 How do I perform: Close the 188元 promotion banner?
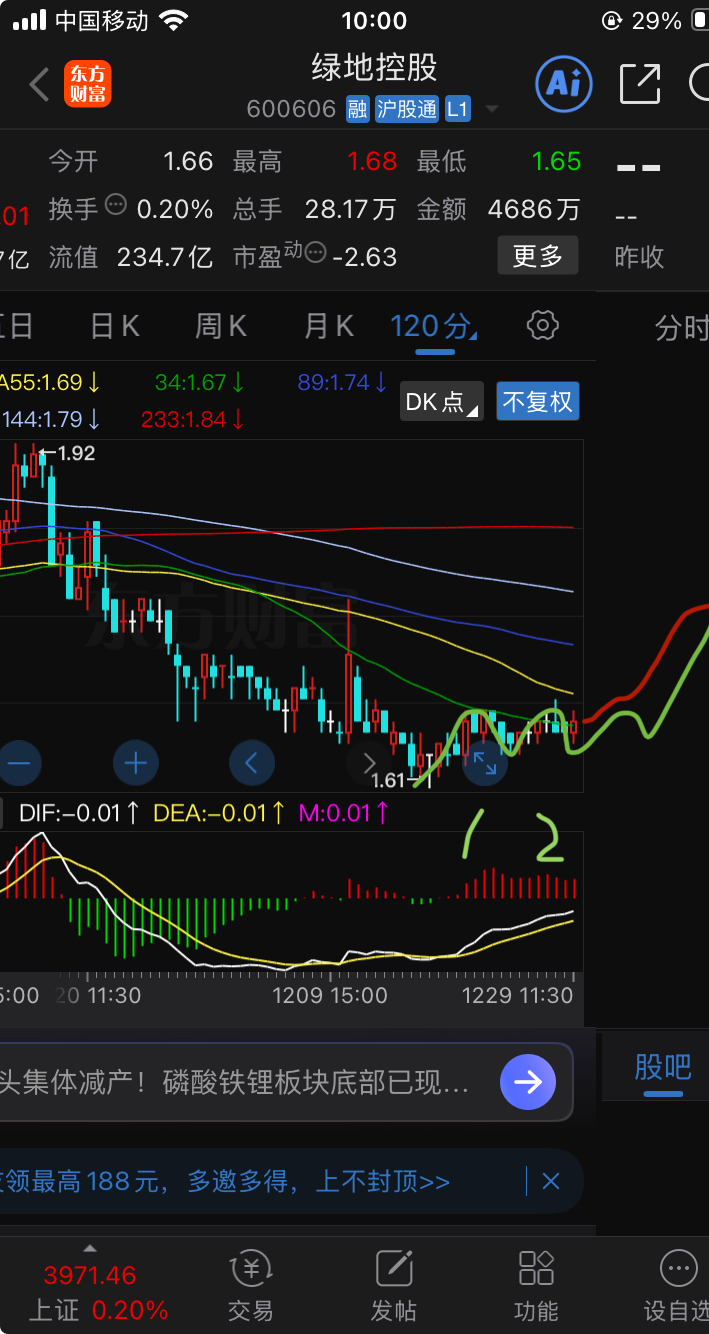point(550,1182)
